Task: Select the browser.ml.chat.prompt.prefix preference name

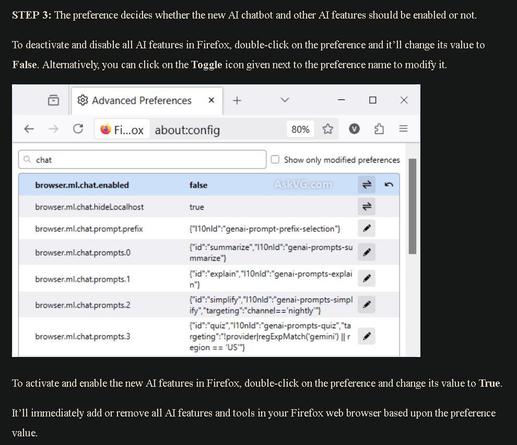Action: point(89,229)
